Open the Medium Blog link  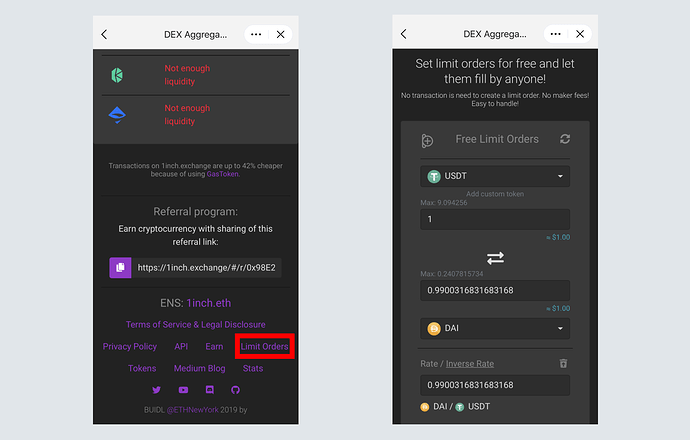click(x=199, y=368)
